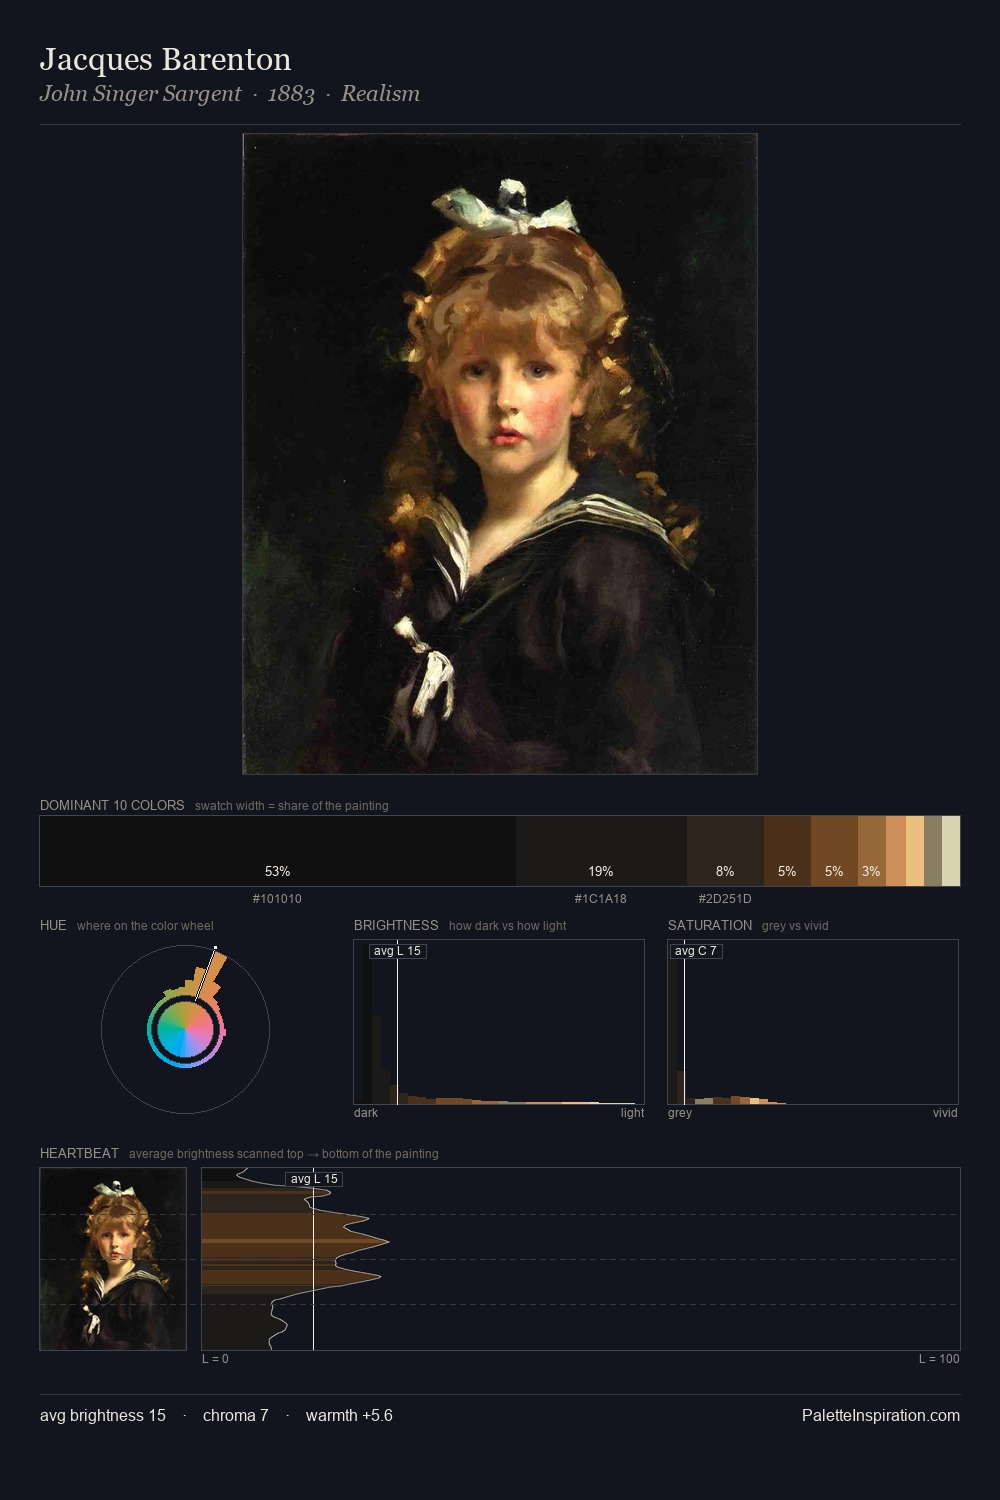This screenshot has width=1000, height=1500.
Task: Click the hex code '#1C1A18'
Action: pyautogui.click(x=600, y=899)
